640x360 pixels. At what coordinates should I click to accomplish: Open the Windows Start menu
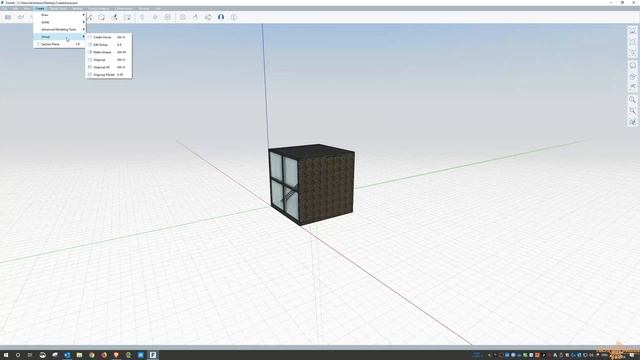point(6,355)
